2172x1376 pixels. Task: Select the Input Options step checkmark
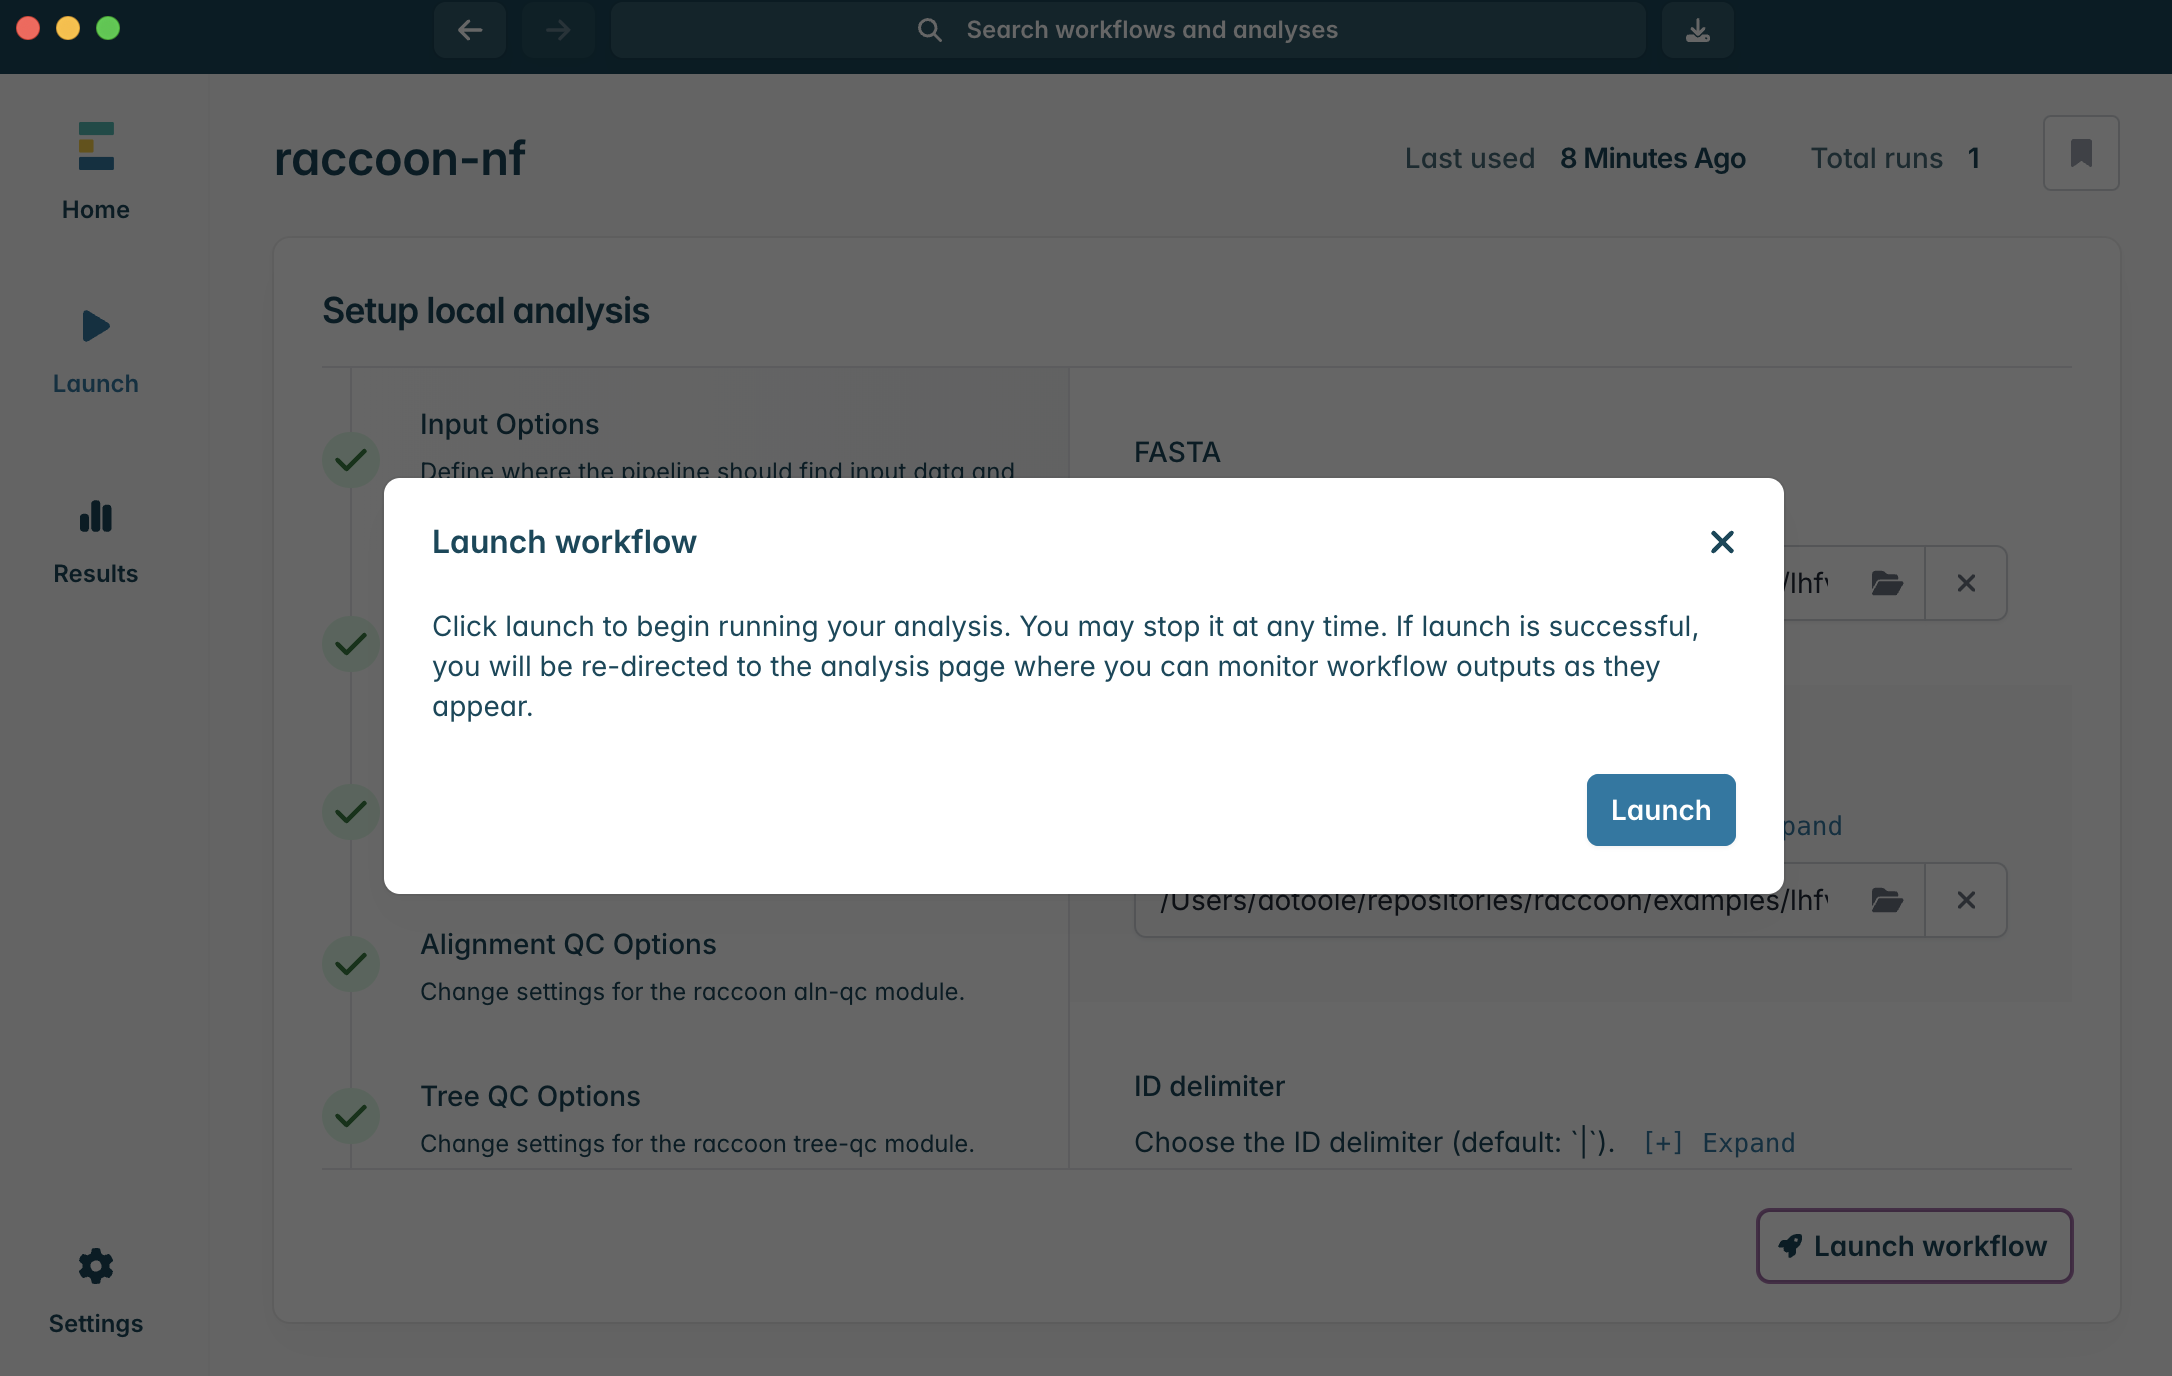pos(351,460)
